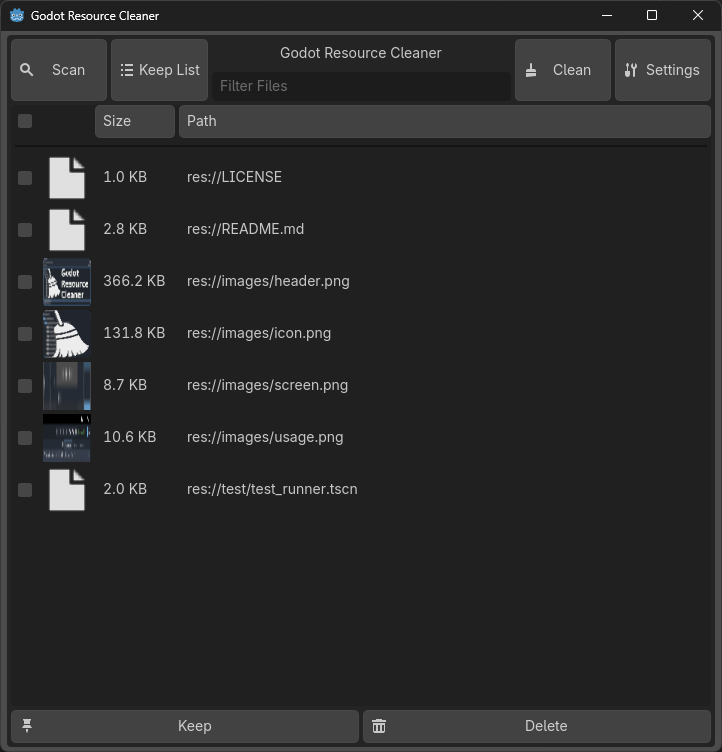Screen dimensions: 722x752
Task: Toggle the select-all checkbox in header
Action: [25, 121]
